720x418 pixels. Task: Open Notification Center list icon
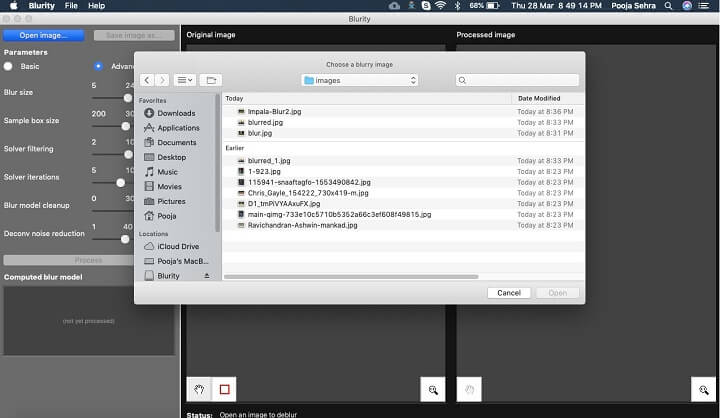[703, 6]
